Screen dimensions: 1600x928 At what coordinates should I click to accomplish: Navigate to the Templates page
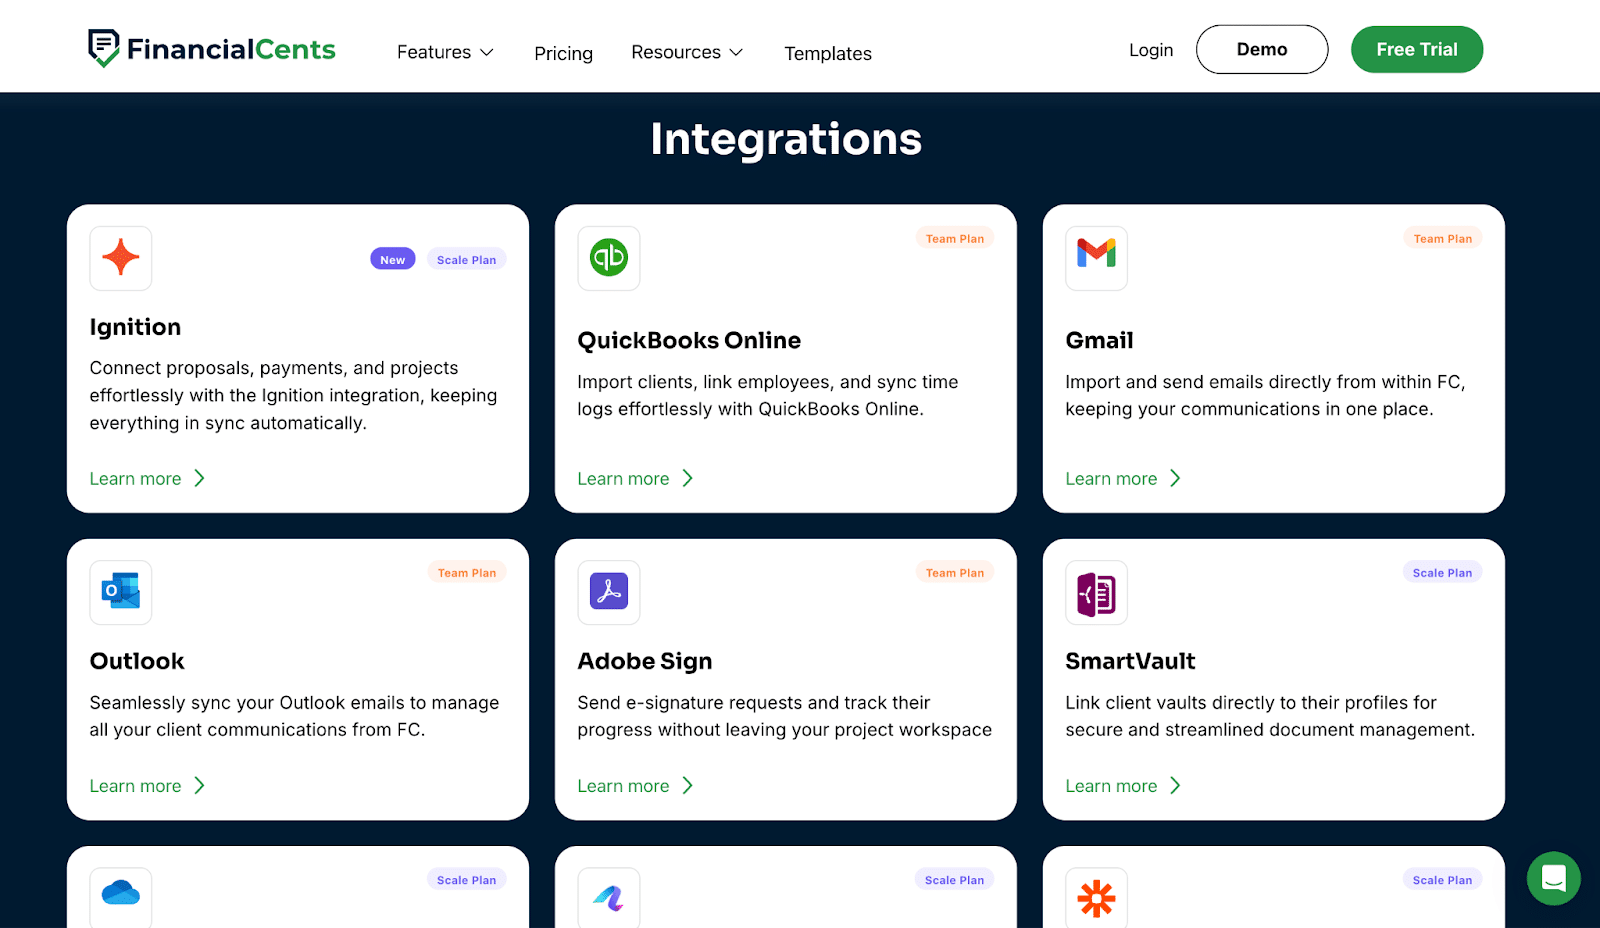pyautogui.click(x=827, y=53)
